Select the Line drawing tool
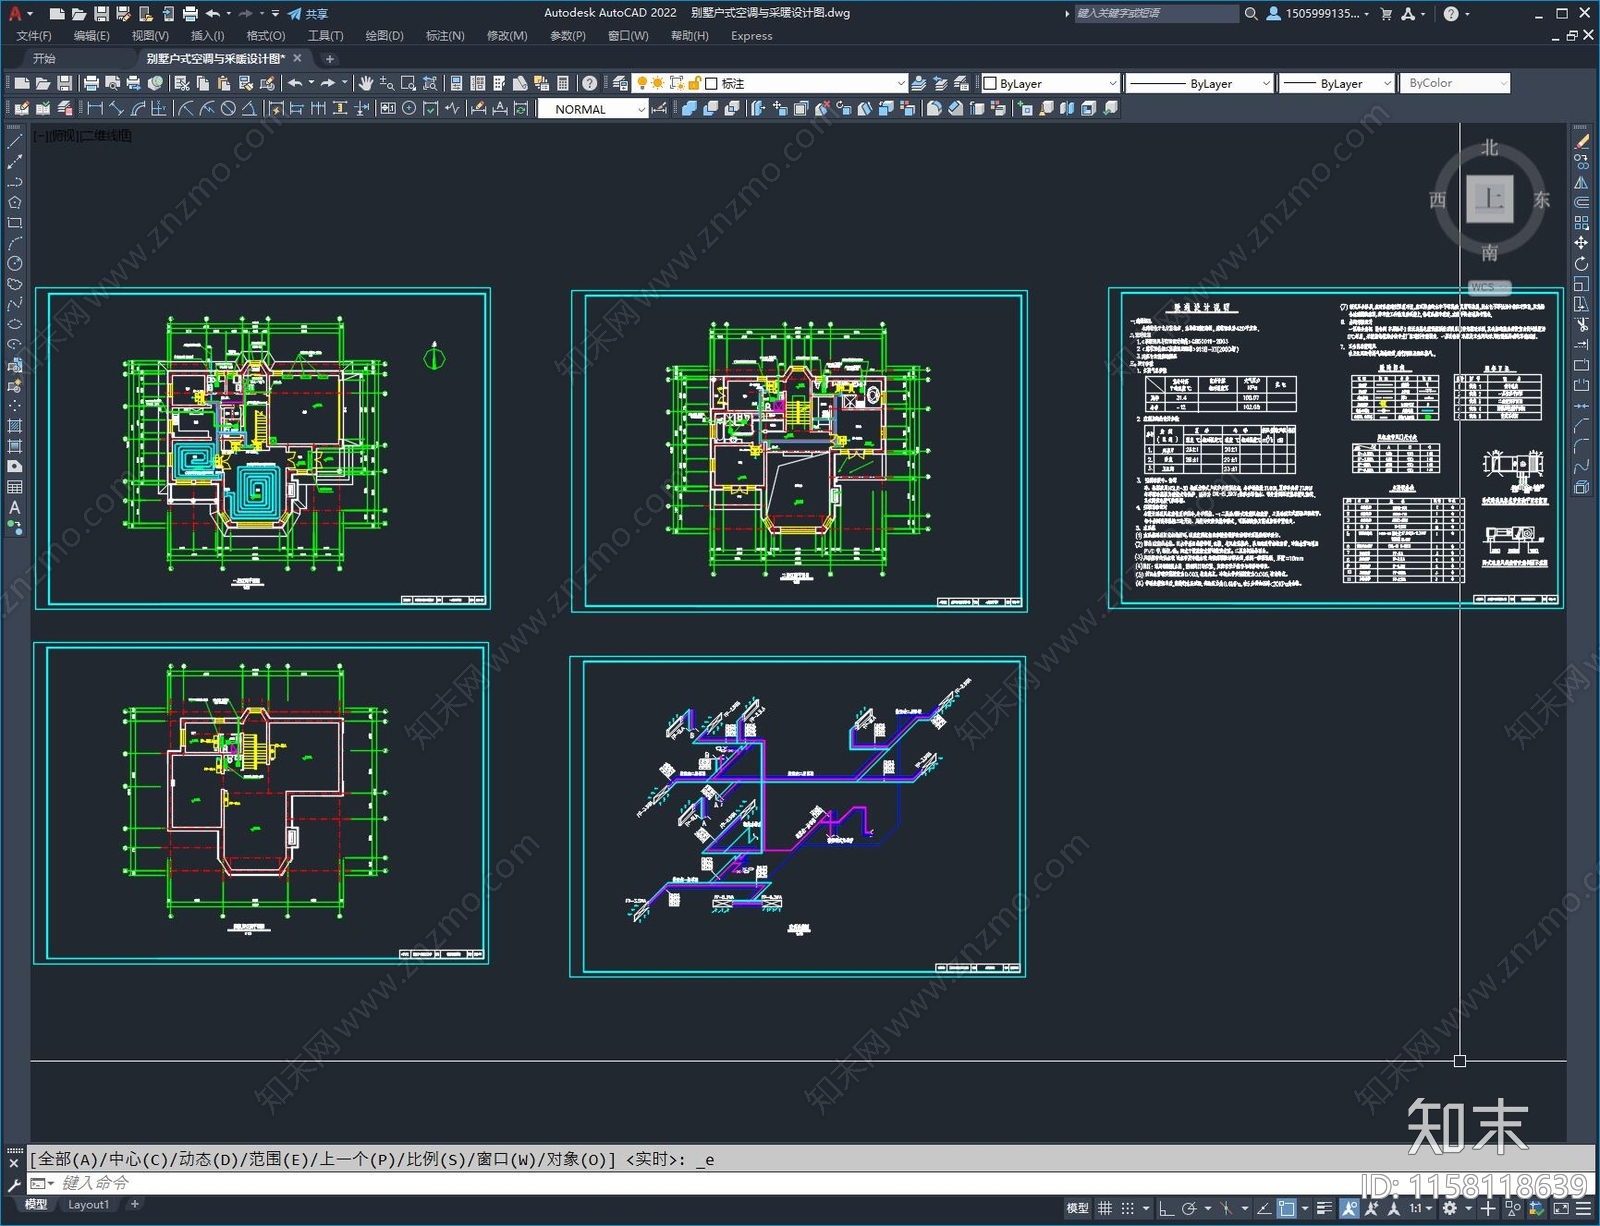The image size is (1600, 1226). pyautogui.click(x=14, y=142)
